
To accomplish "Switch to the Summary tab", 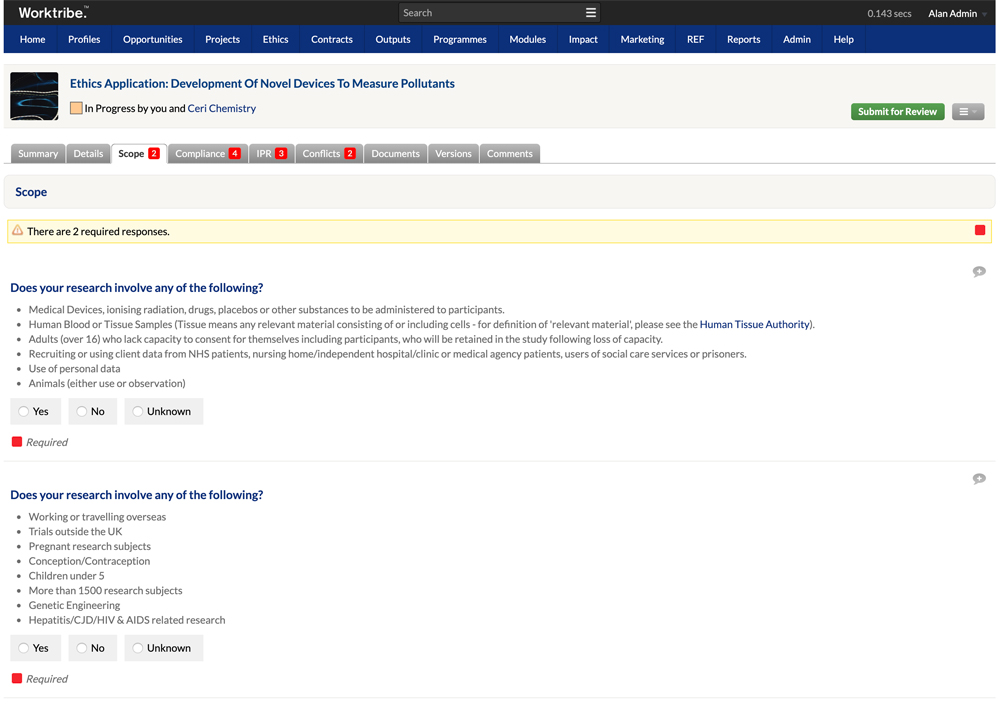I will coord(38,154).
